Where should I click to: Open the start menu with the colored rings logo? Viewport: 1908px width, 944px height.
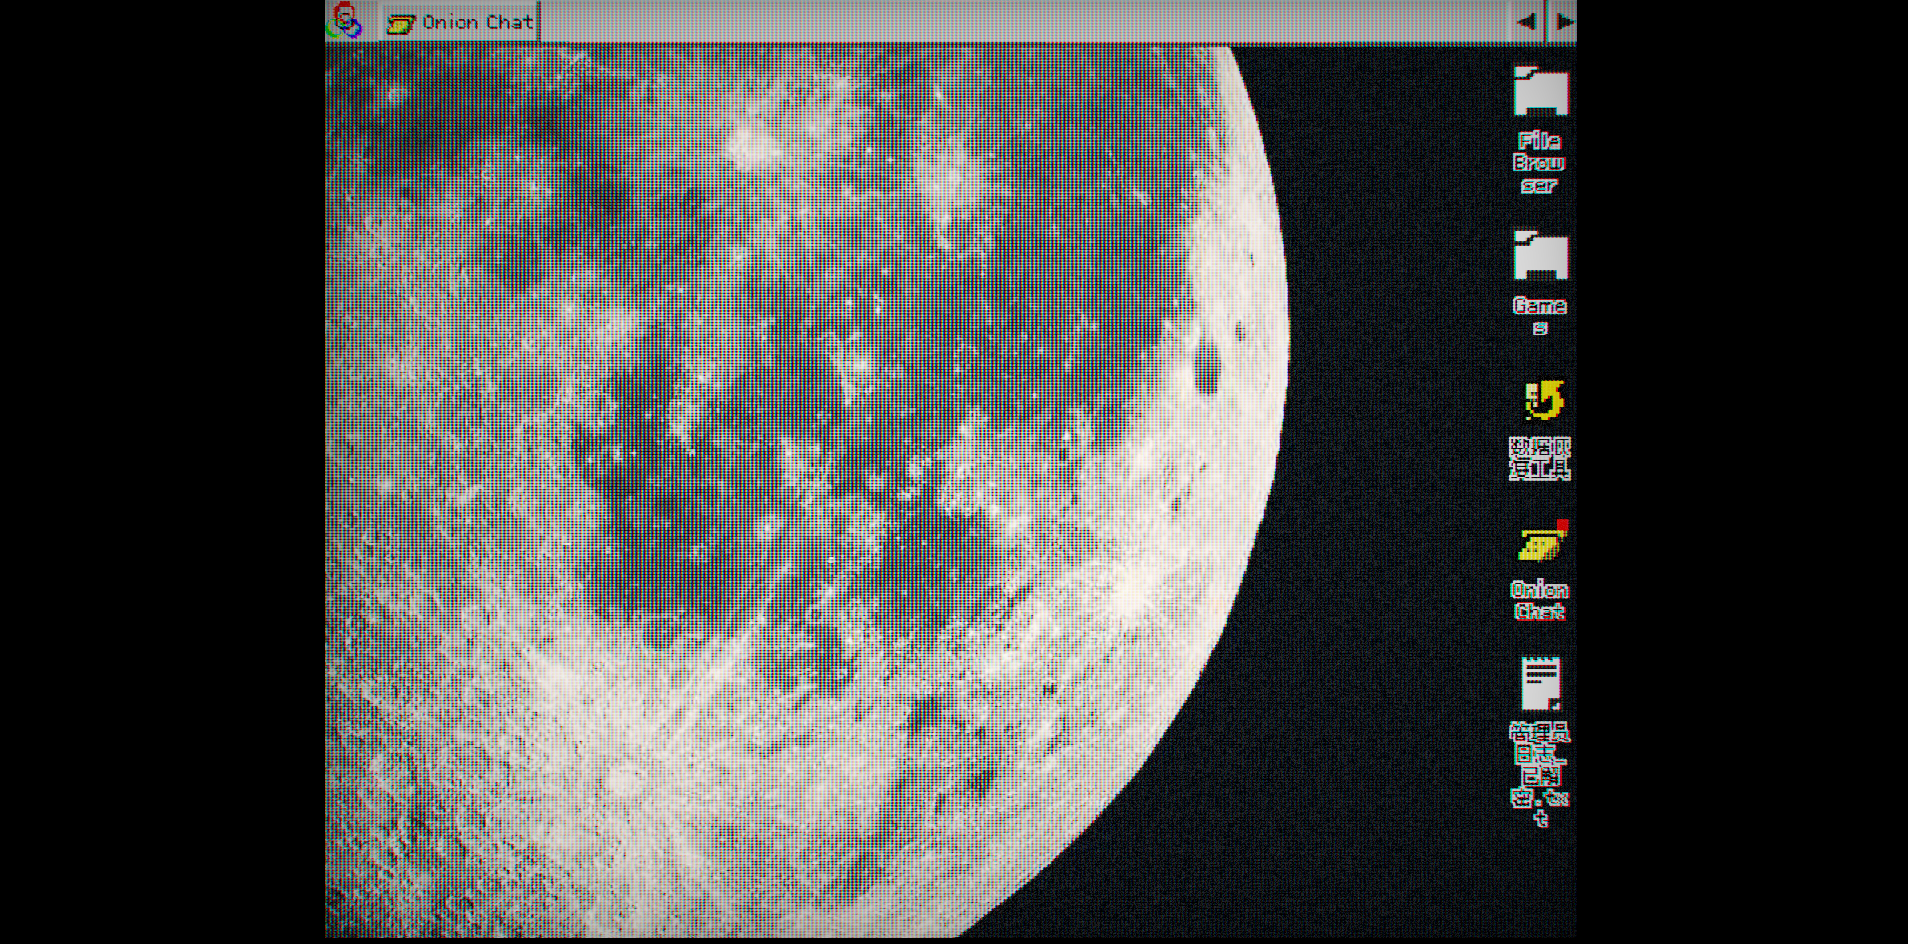tap(345, 21)
